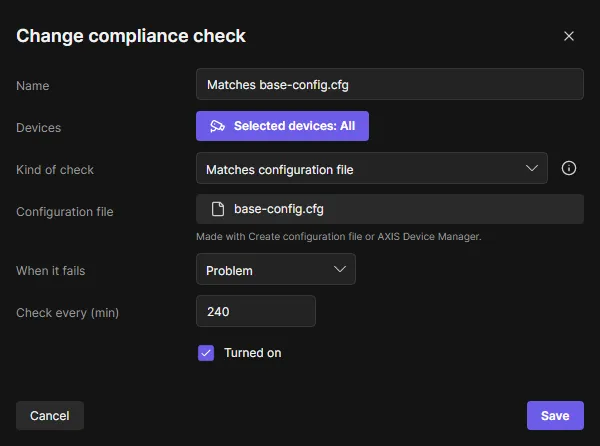600x446 pixels.
Task: Click the Change compliance check title
Action: [x=131, y=36]
